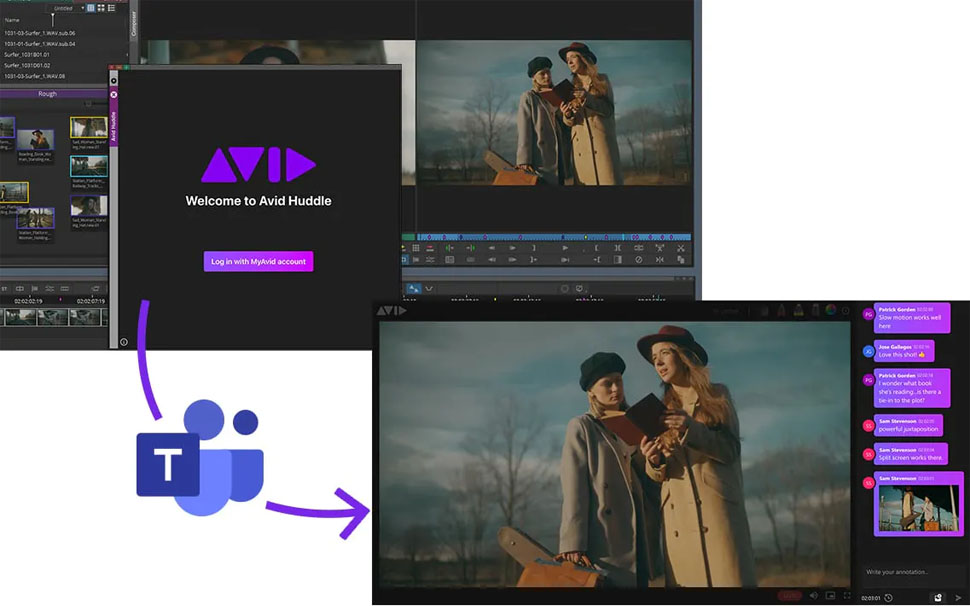This screenshot has height=606, width=970.
Task: Select the Rough bin tab header
Action: tap(48, 94)
